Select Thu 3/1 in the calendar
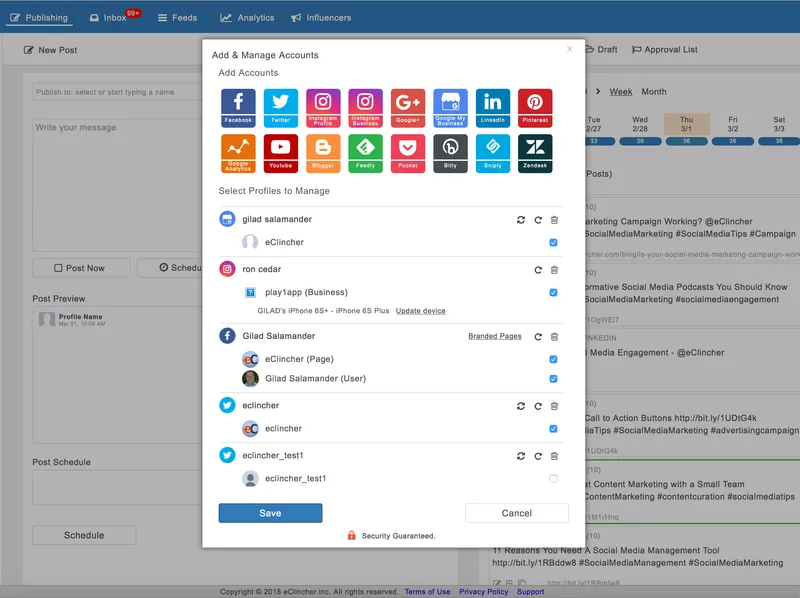 [x=686, y=124]
